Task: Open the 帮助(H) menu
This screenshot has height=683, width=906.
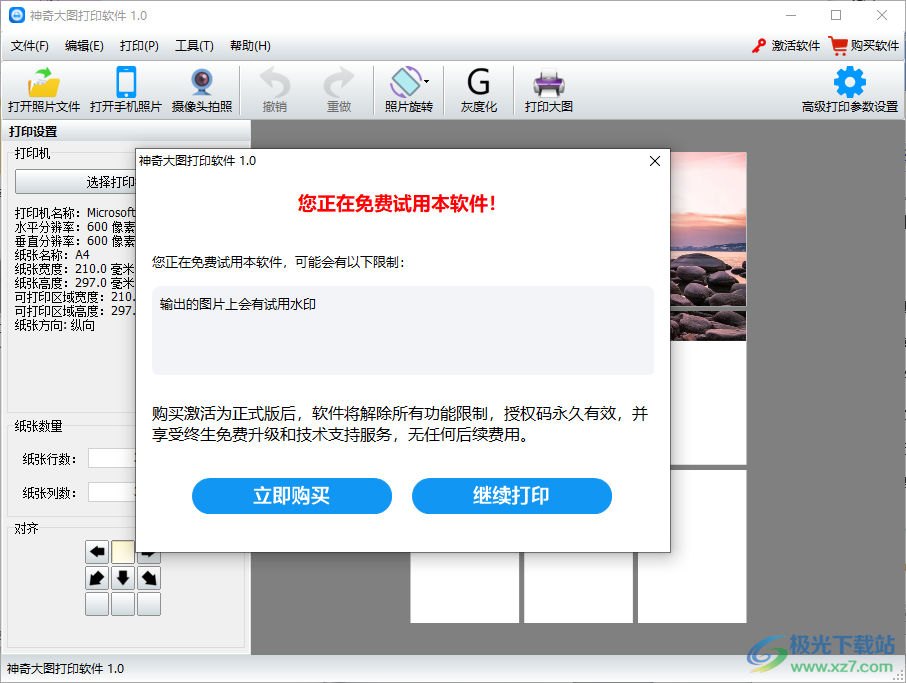Action: point(249,45)
